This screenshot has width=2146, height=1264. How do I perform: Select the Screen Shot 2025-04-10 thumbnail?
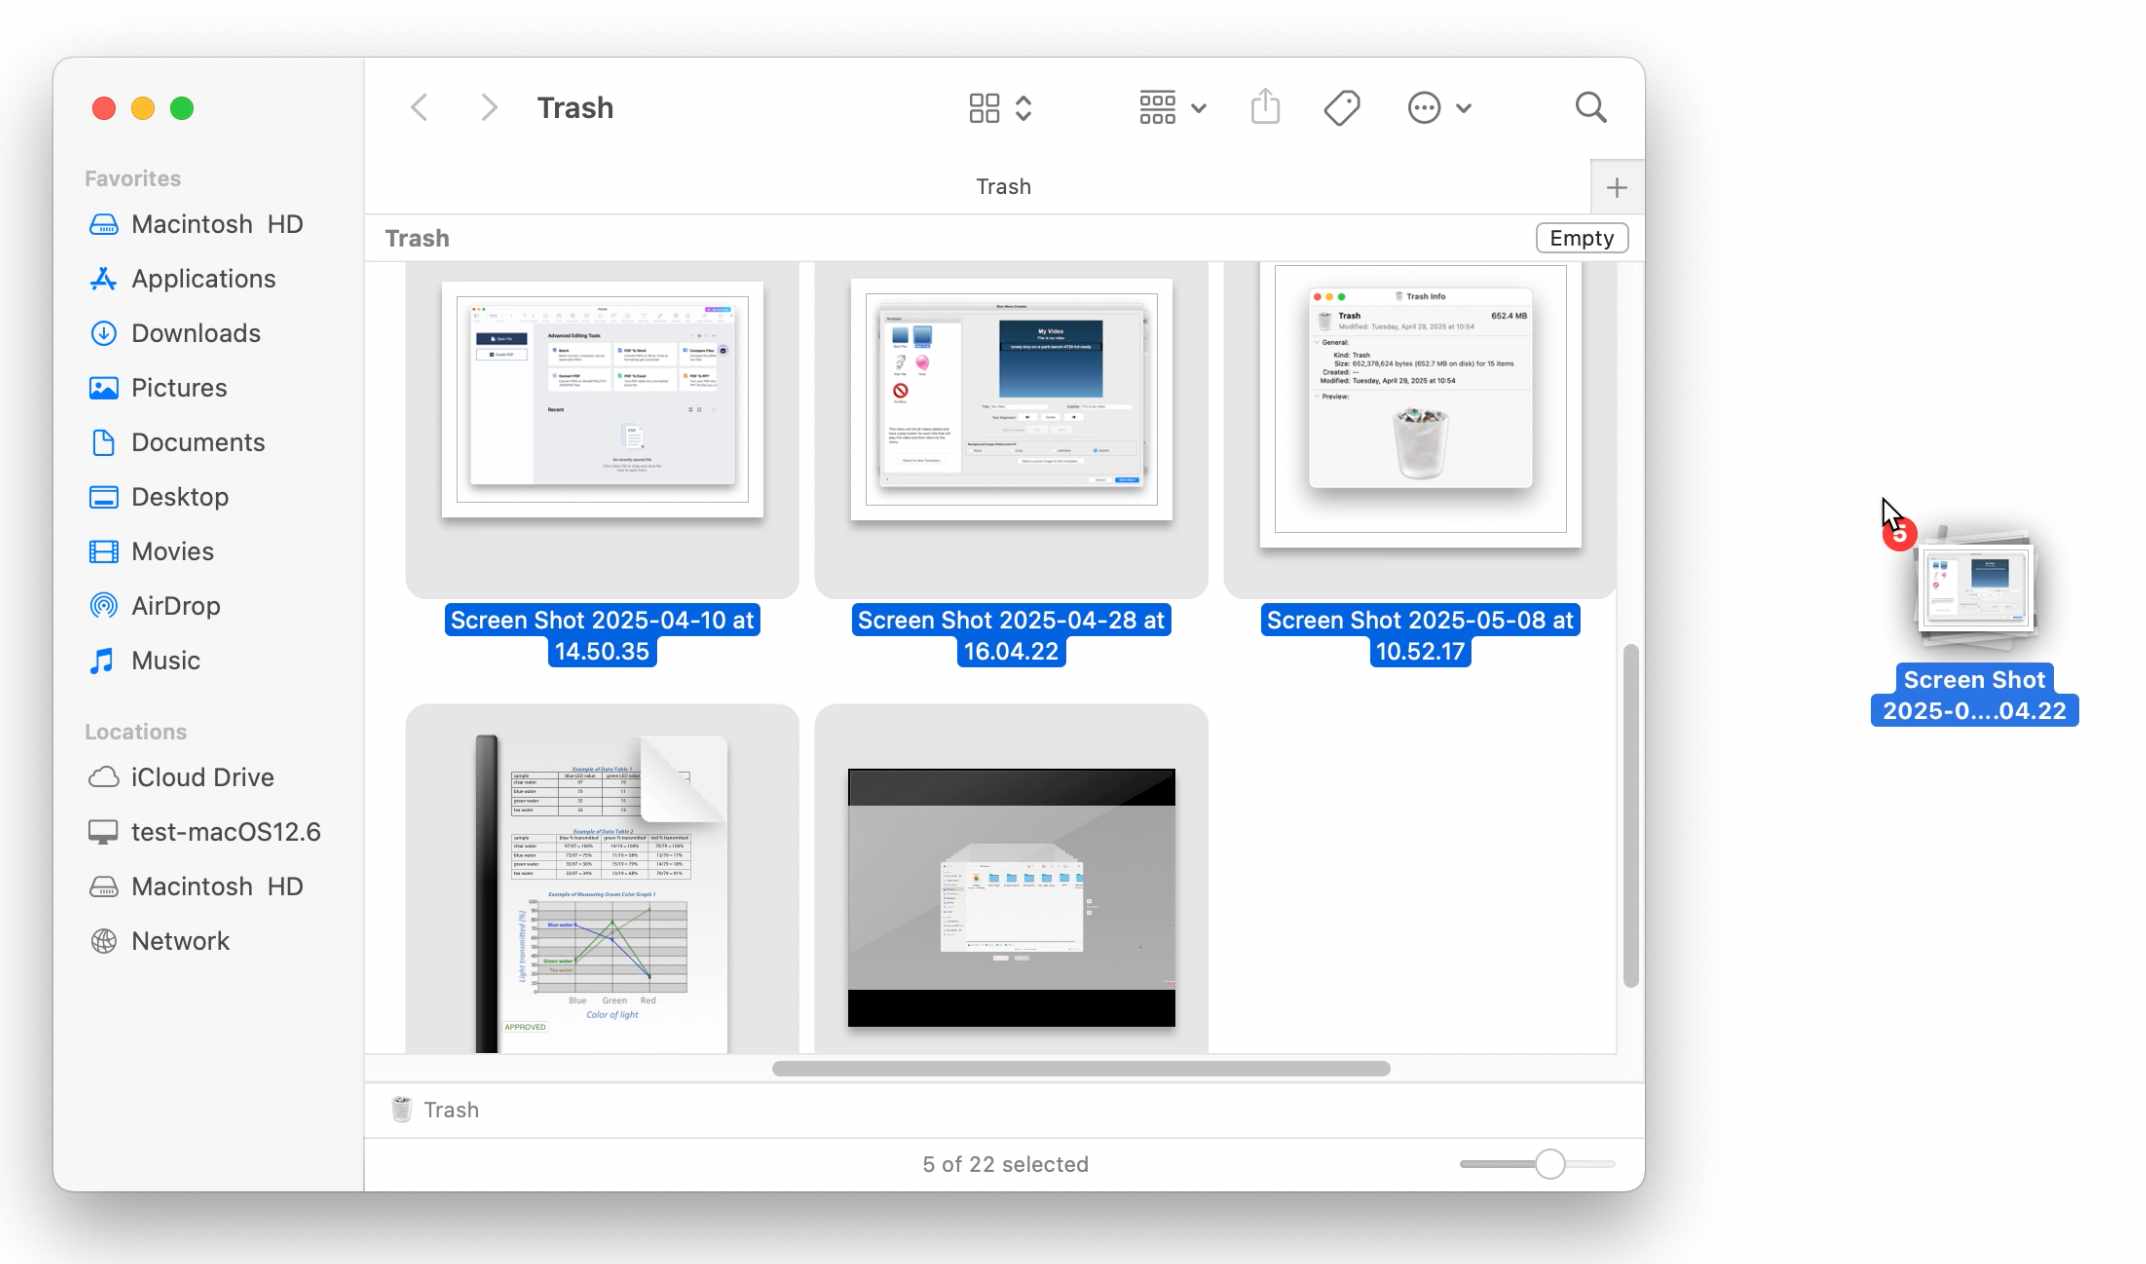click(x=601, y=400)
